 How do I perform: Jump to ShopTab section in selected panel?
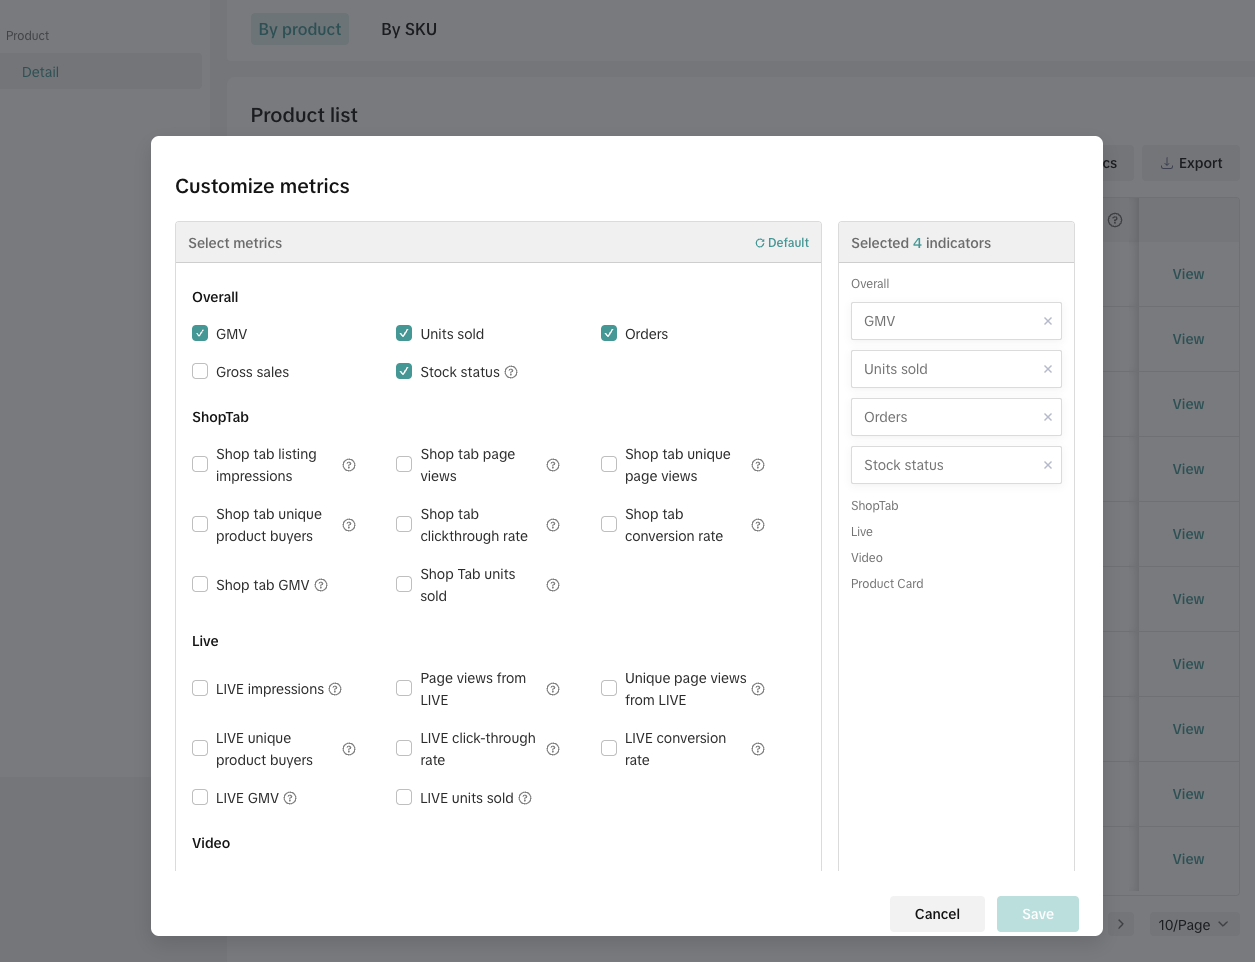click(x=874, y=506)
